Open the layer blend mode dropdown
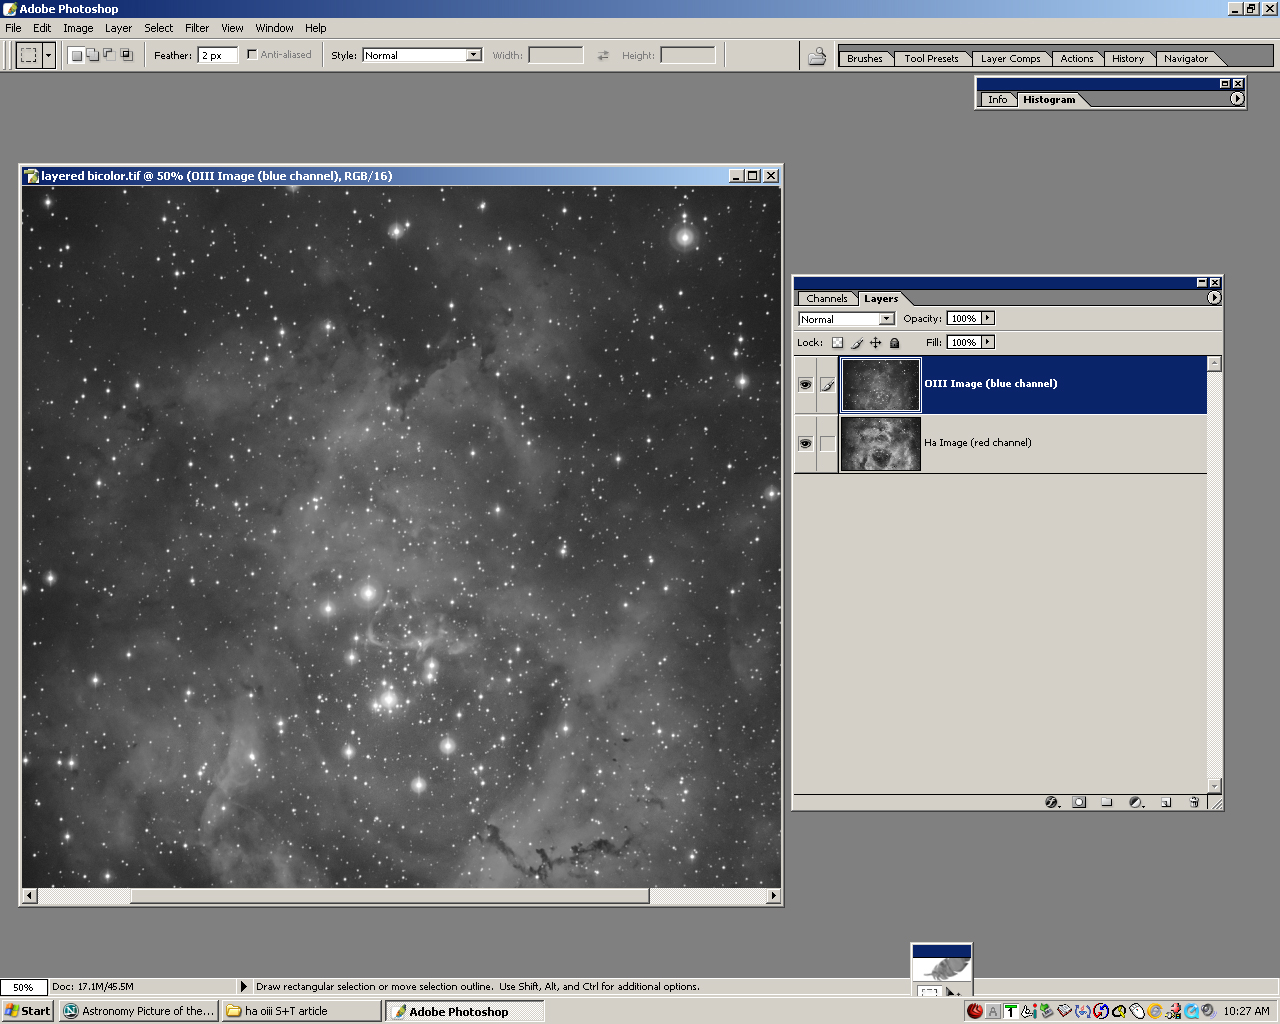 tap(886, 319)
